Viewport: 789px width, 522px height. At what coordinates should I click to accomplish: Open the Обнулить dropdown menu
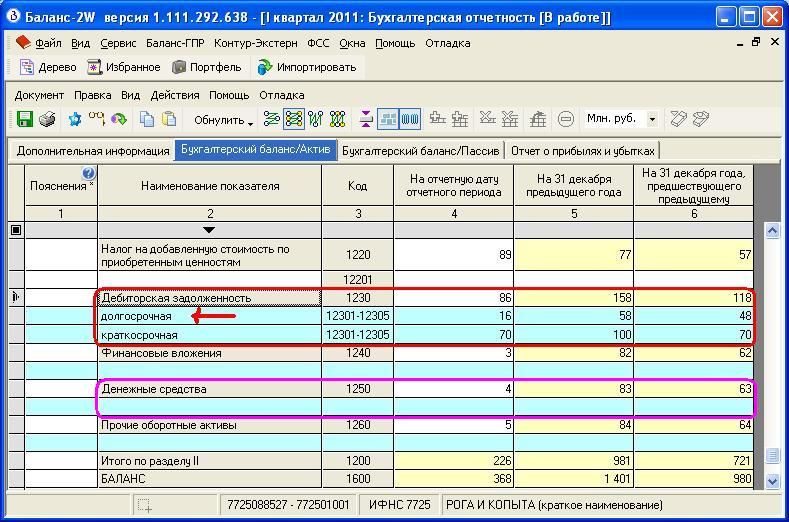[x=223, y=120]
